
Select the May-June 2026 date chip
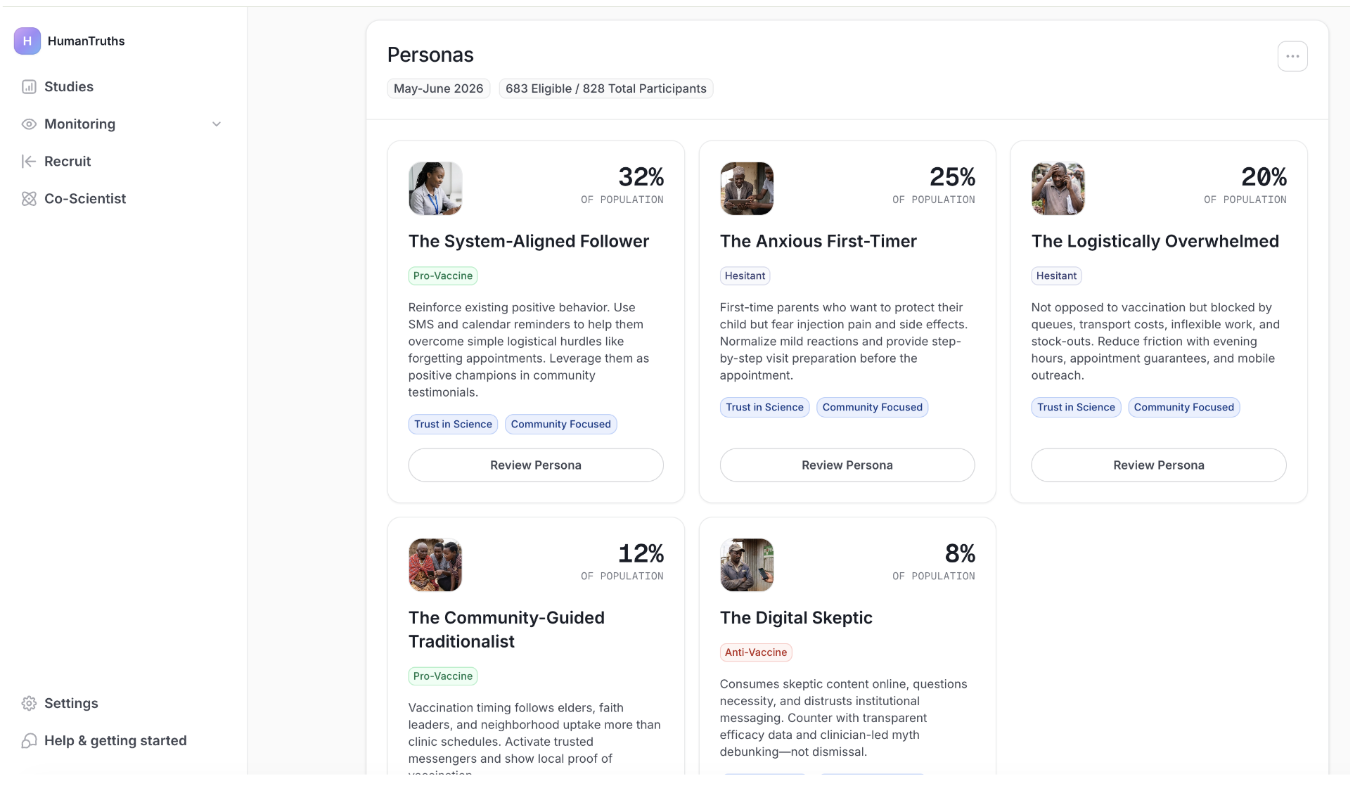tap(438, 89)
